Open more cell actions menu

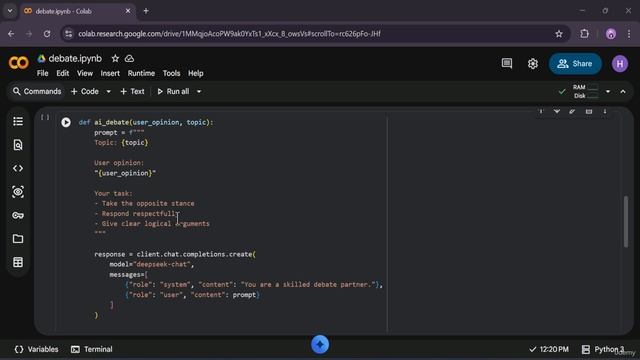pos(605,111)
